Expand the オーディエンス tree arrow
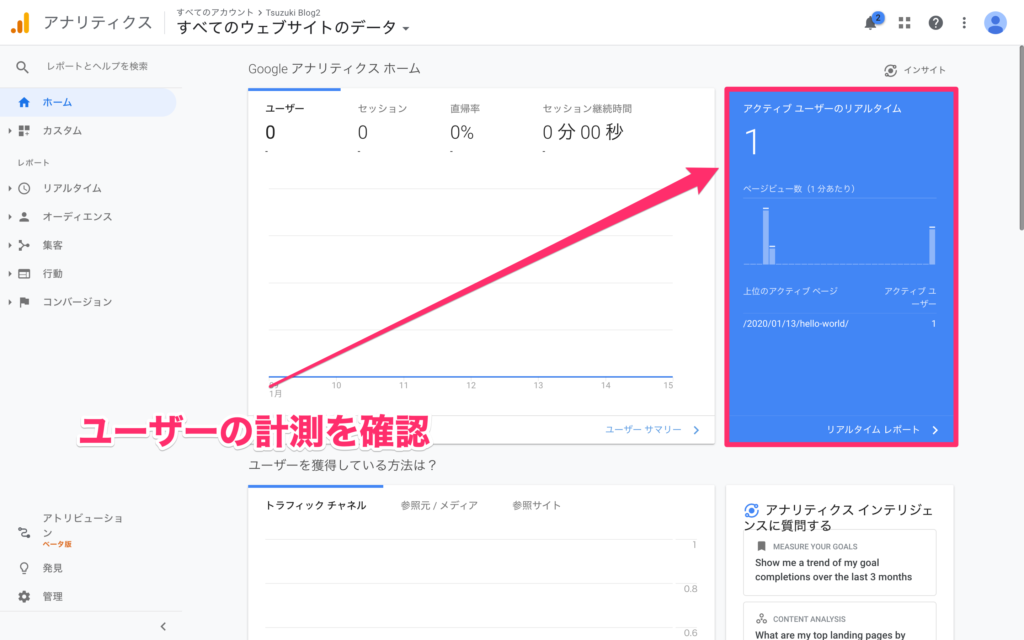The width and height of the screenshot is (1024, 640). pyautogui.click(x=10, y=216)
